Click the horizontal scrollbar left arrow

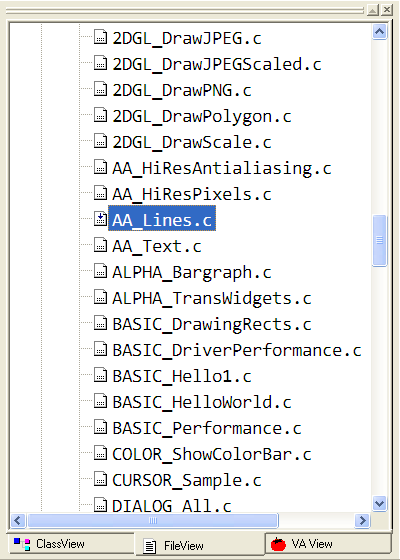(x=18, y=520)
